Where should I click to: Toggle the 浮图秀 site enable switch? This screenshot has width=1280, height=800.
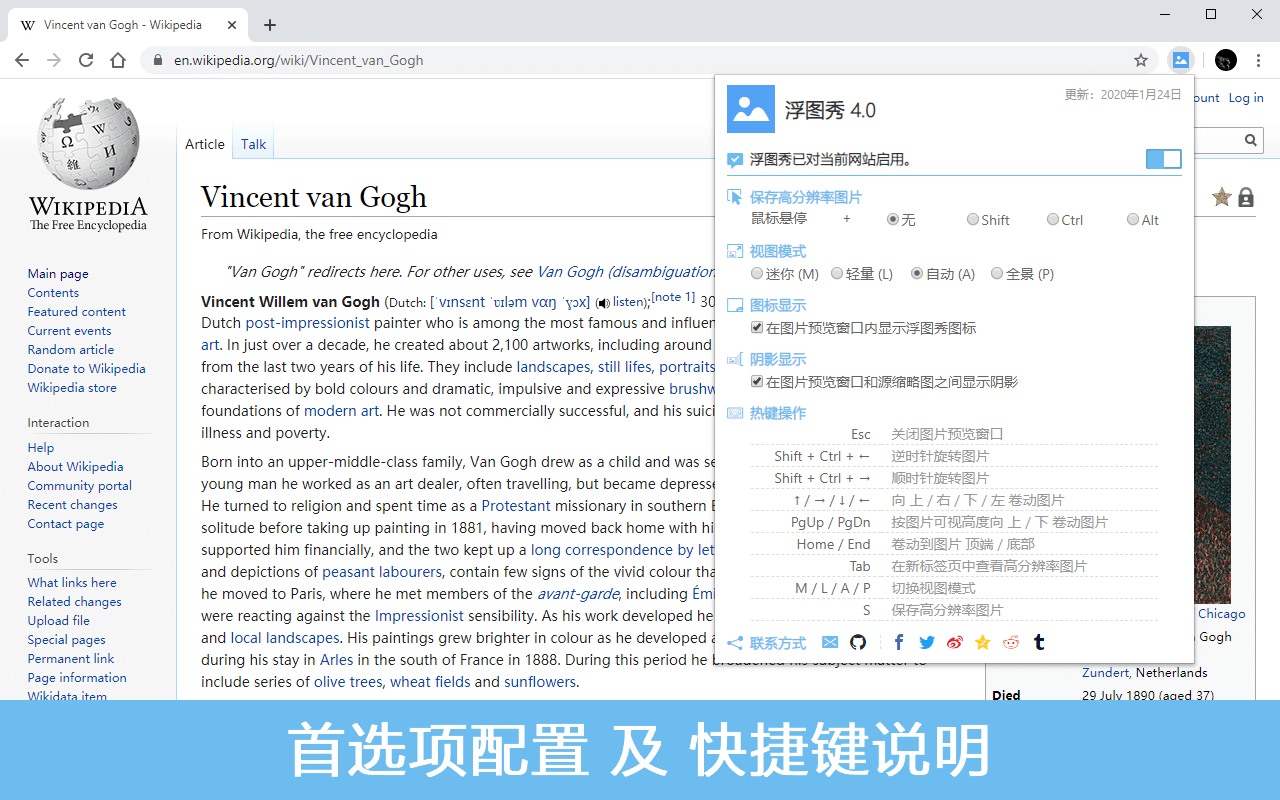click(1163, 159)
